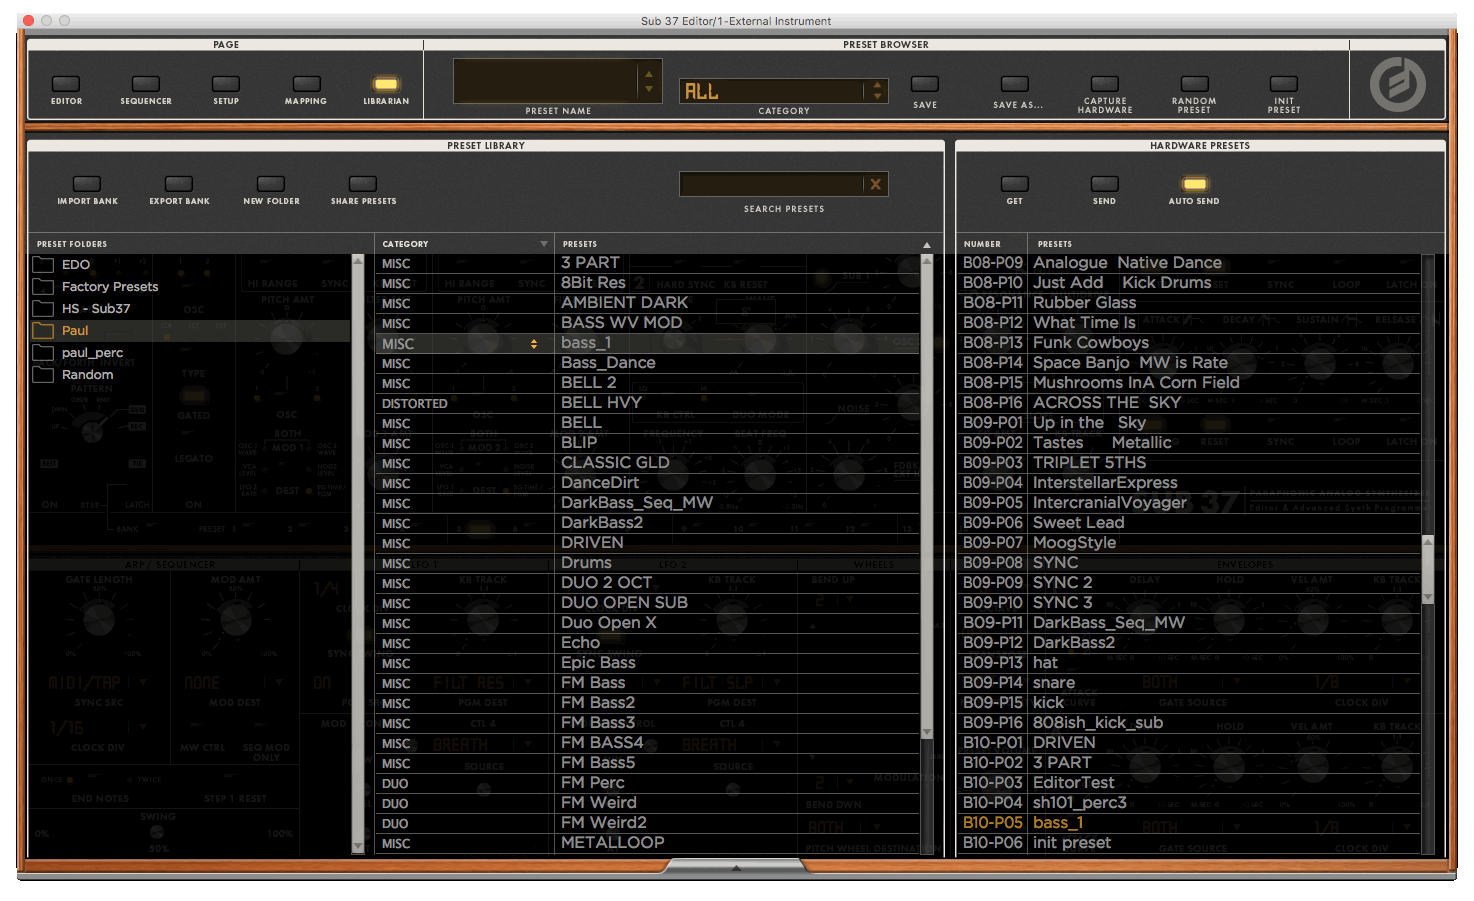Click the Export Bank button

point(179,184)
